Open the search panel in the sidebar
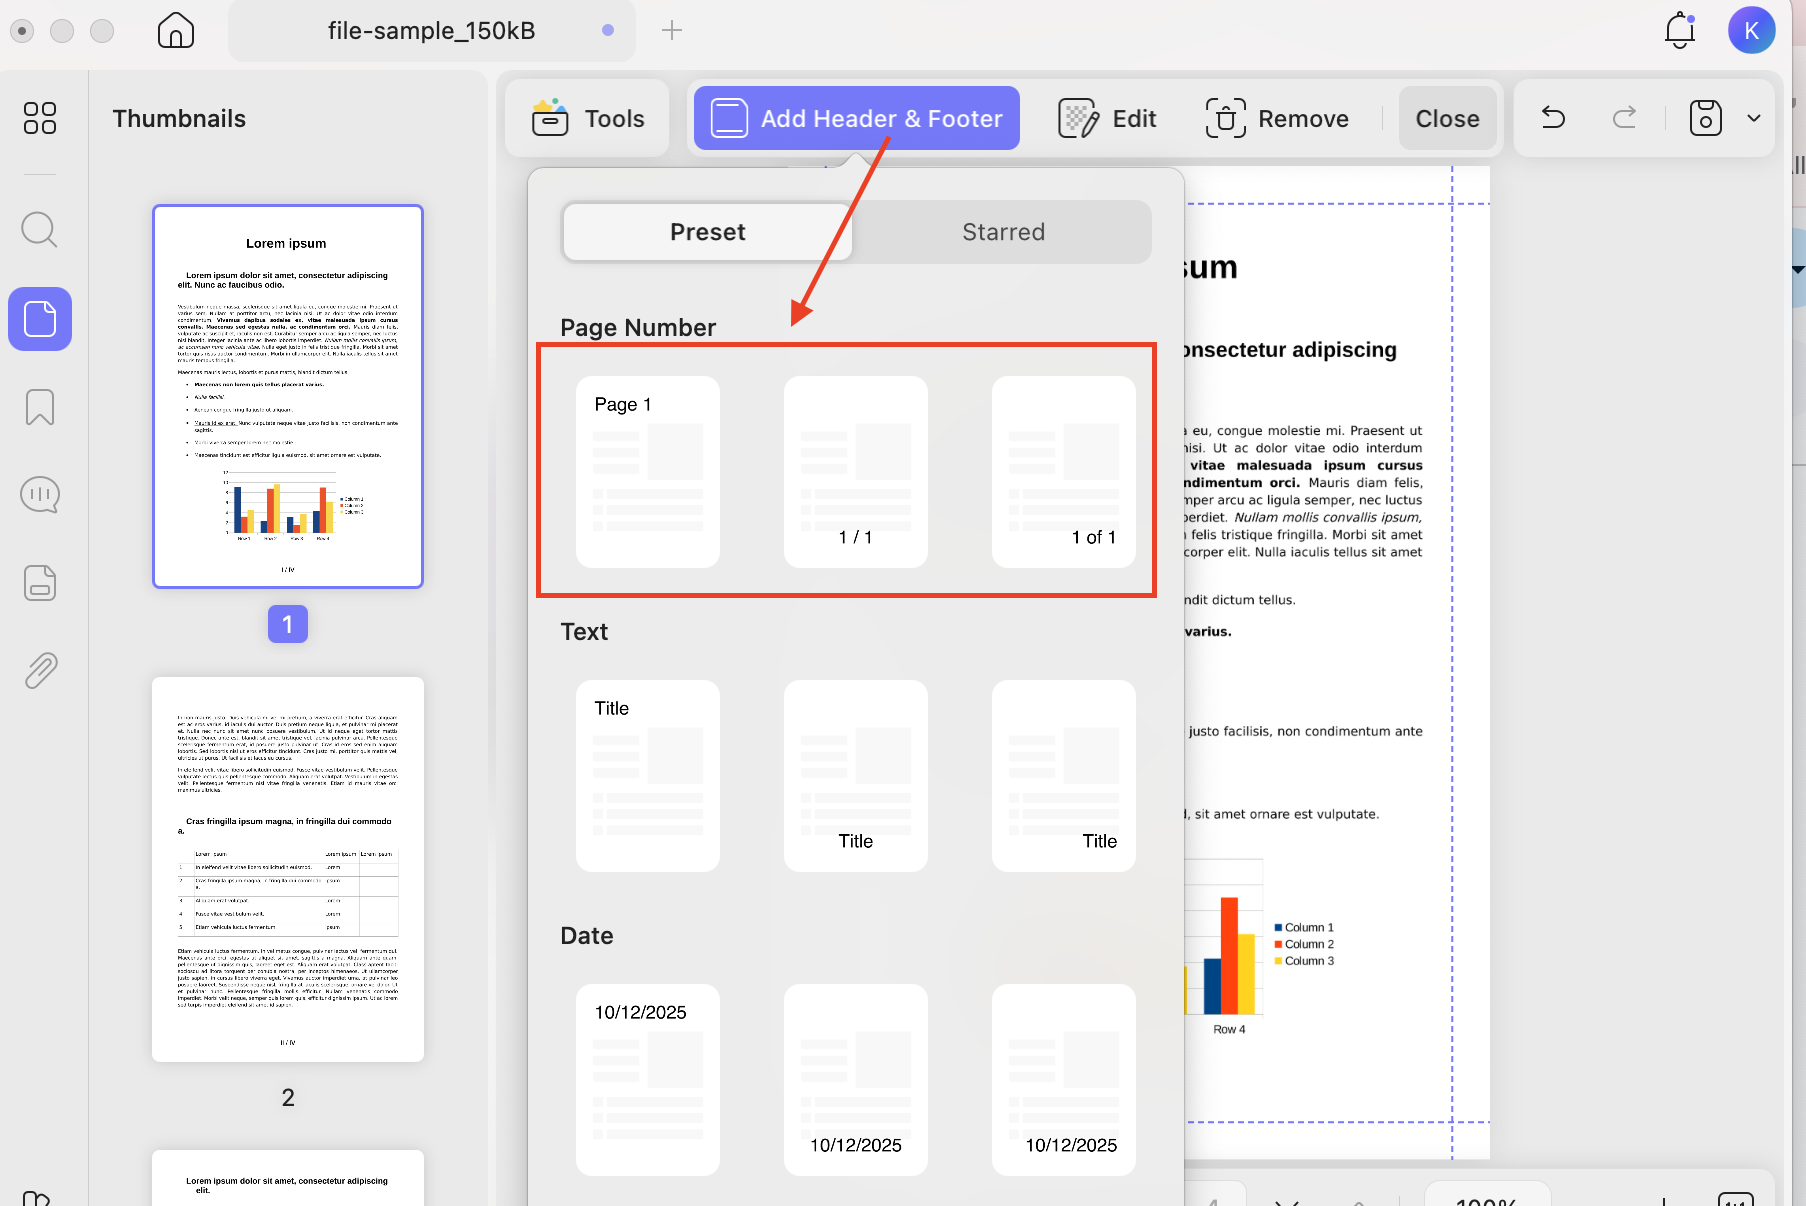The image size is (1806, 1206). click(x=39, y=229)
